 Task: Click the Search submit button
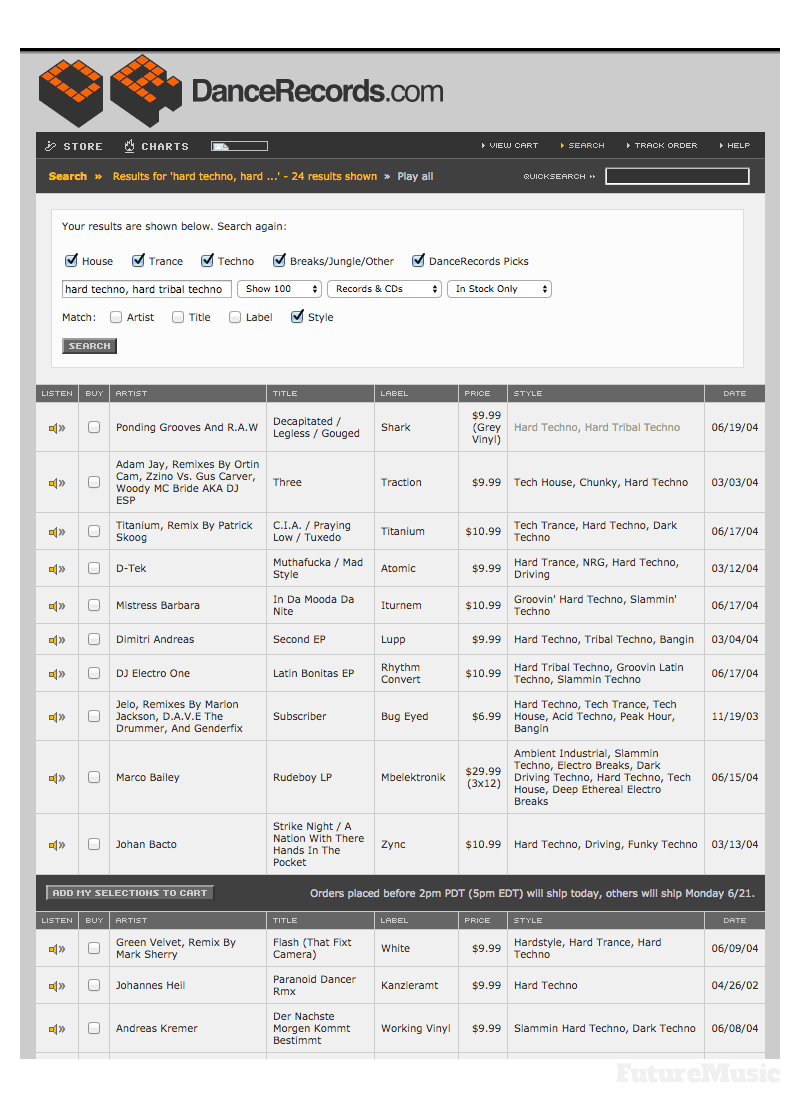coord(89,346)
